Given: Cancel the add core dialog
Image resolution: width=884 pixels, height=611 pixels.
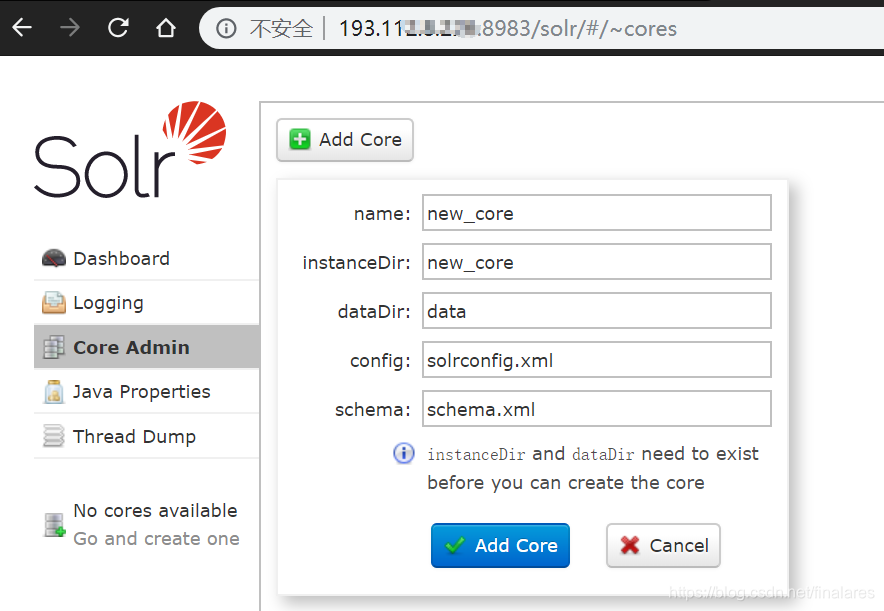Looking at the screenshot, I should tap(663, 545).
